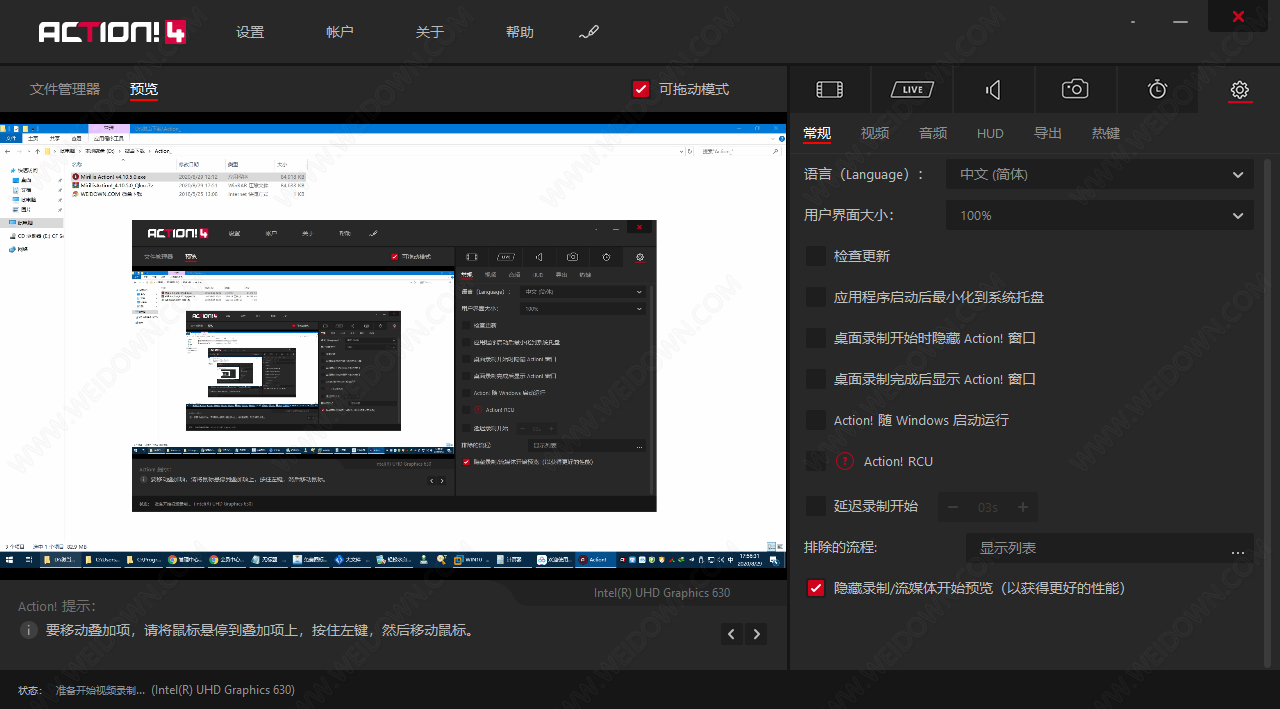The height and width of the screenshot is (709, 1280).
Task: Open the 导出 settings tab
Action: (x=1048, y=133)
